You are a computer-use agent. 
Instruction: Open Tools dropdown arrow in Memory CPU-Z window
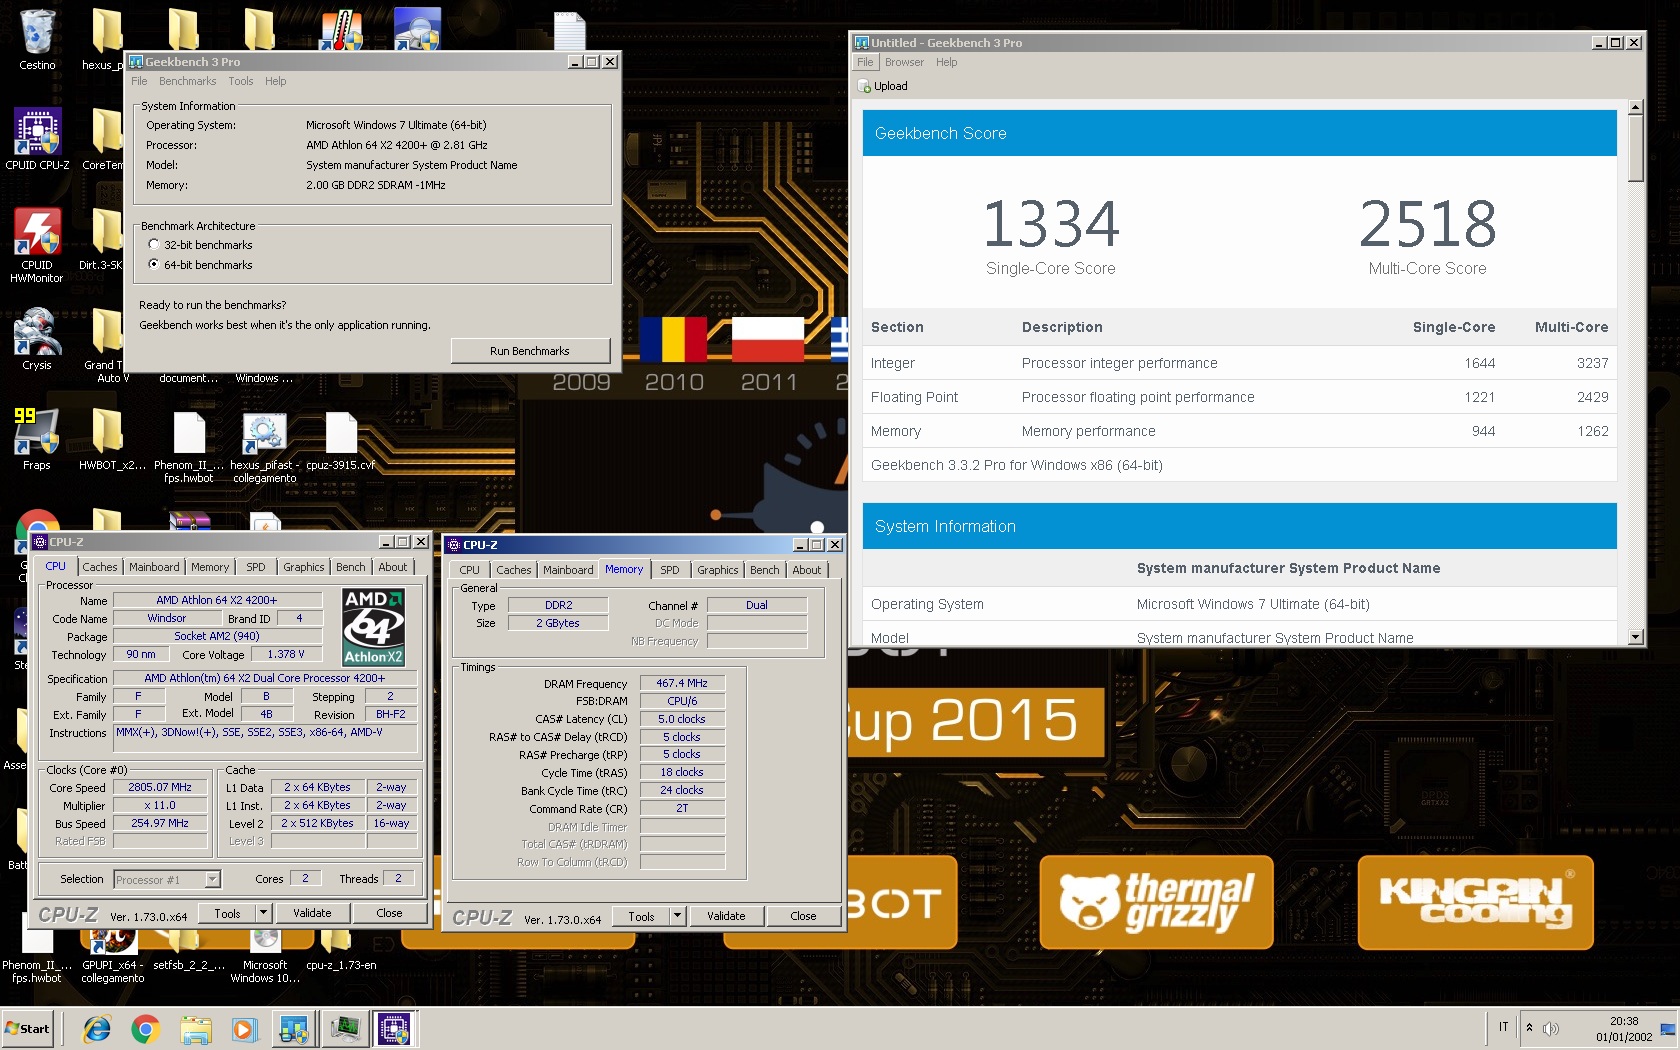tap(677, 916)
